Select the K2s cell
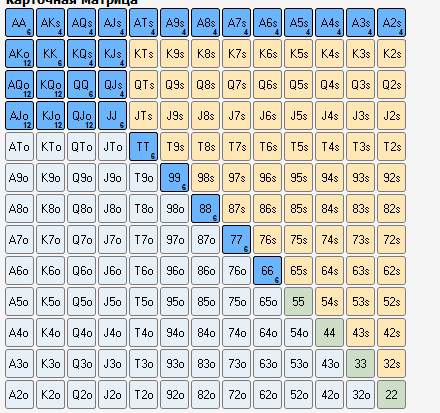Image resolution: width=440 pixels, height=413 pixels. [x=391, y=54]
